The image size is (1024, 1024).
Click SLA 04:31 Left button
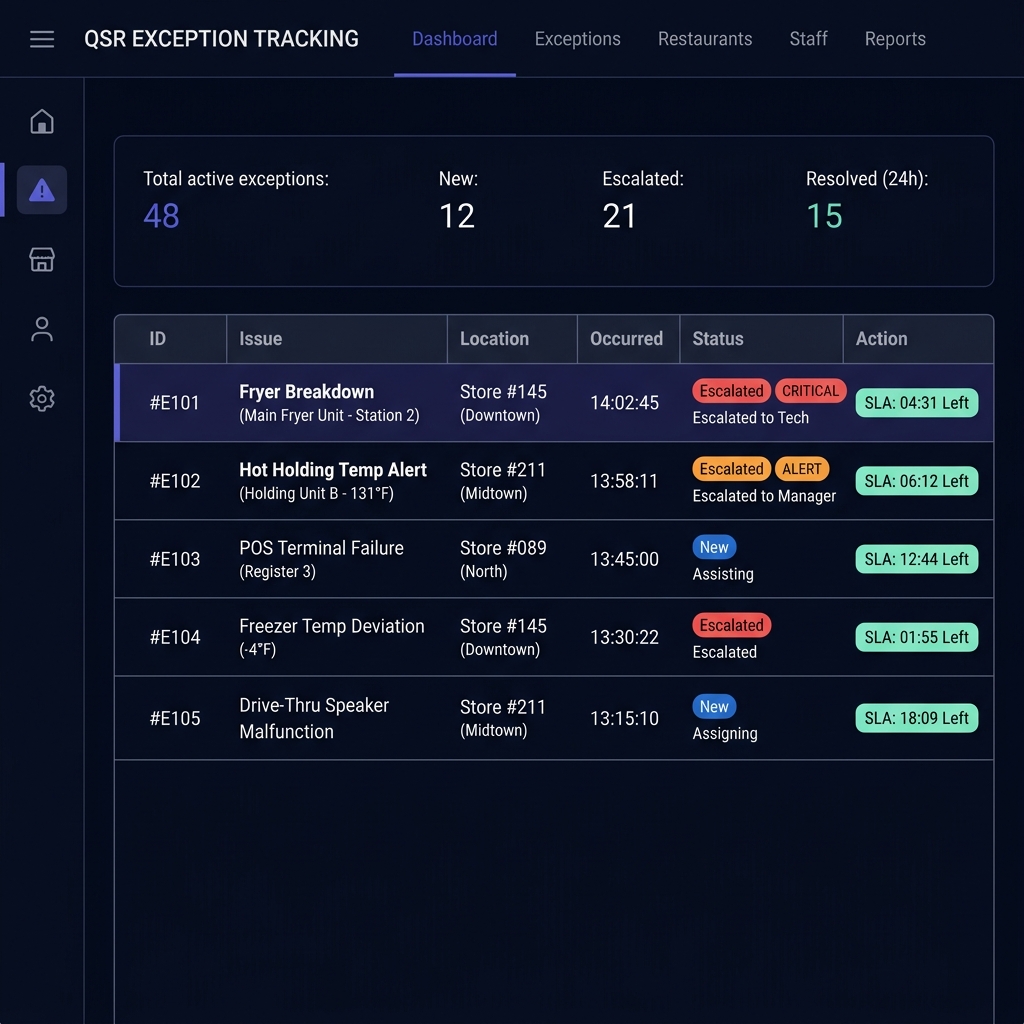click(916, 403)
